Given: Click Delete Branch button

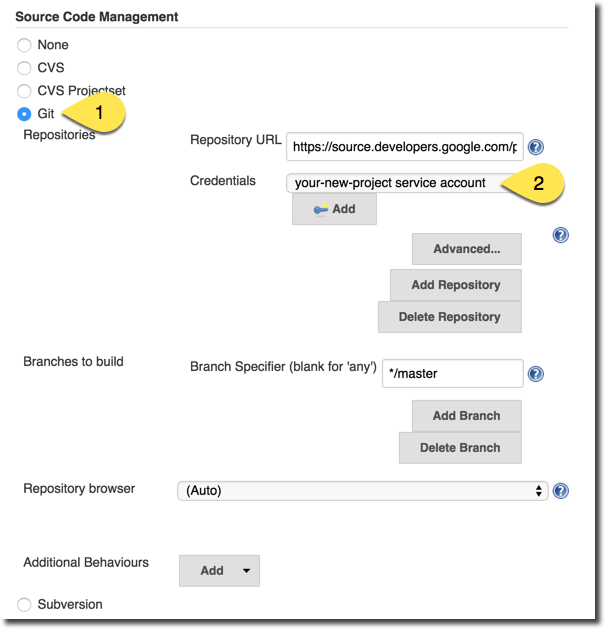Looking at the screenshot, I should pyautogui.click(x=460, y=448).
